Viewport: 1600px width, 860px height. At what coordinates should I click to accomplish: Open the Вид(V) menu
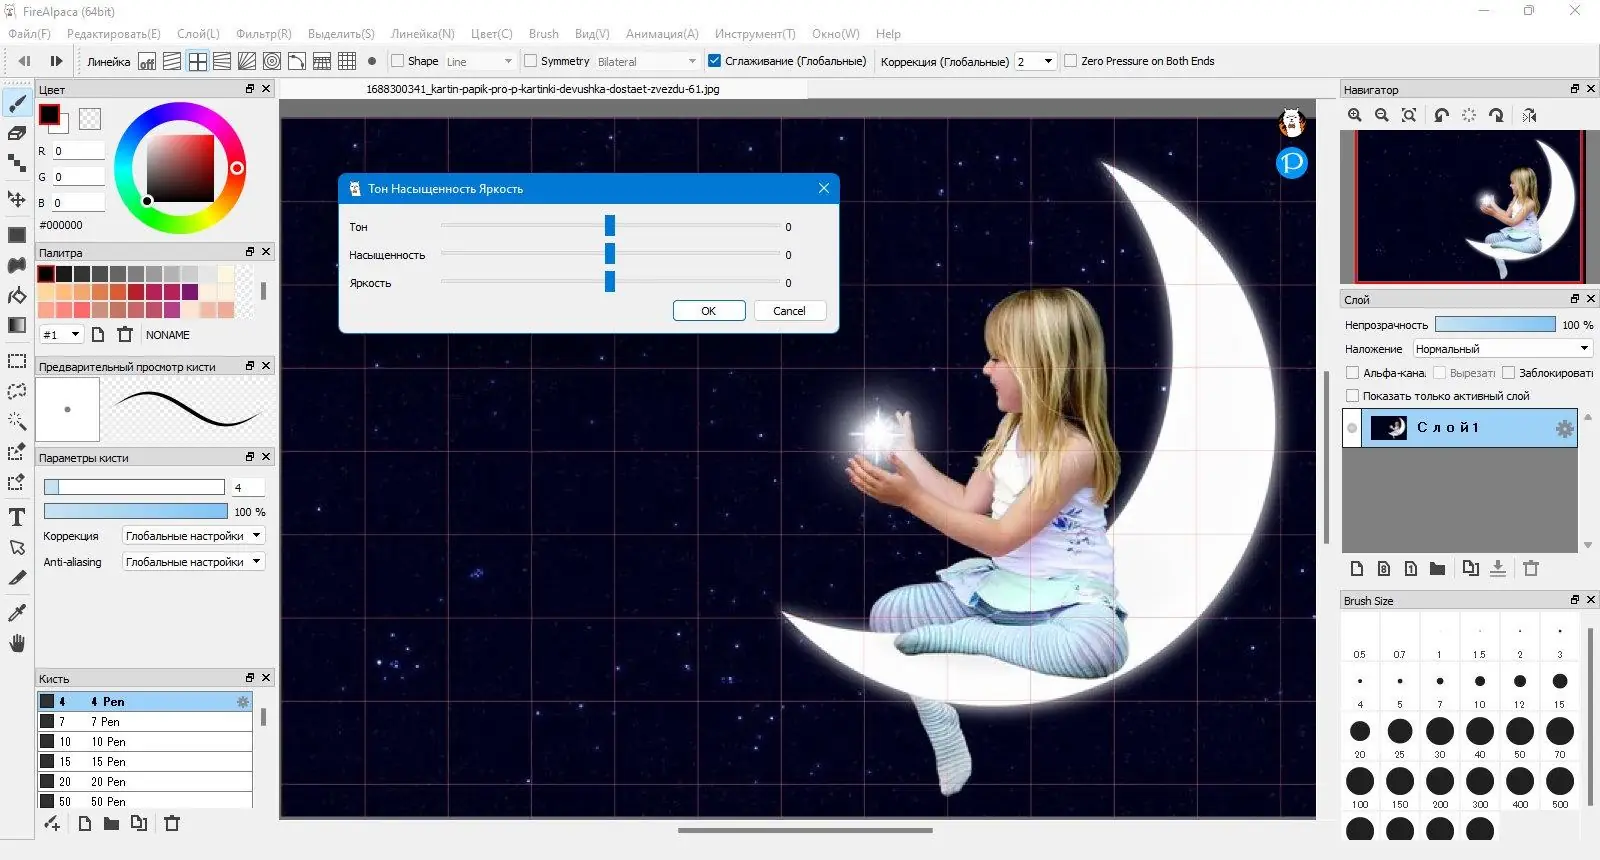click(592, 34)
